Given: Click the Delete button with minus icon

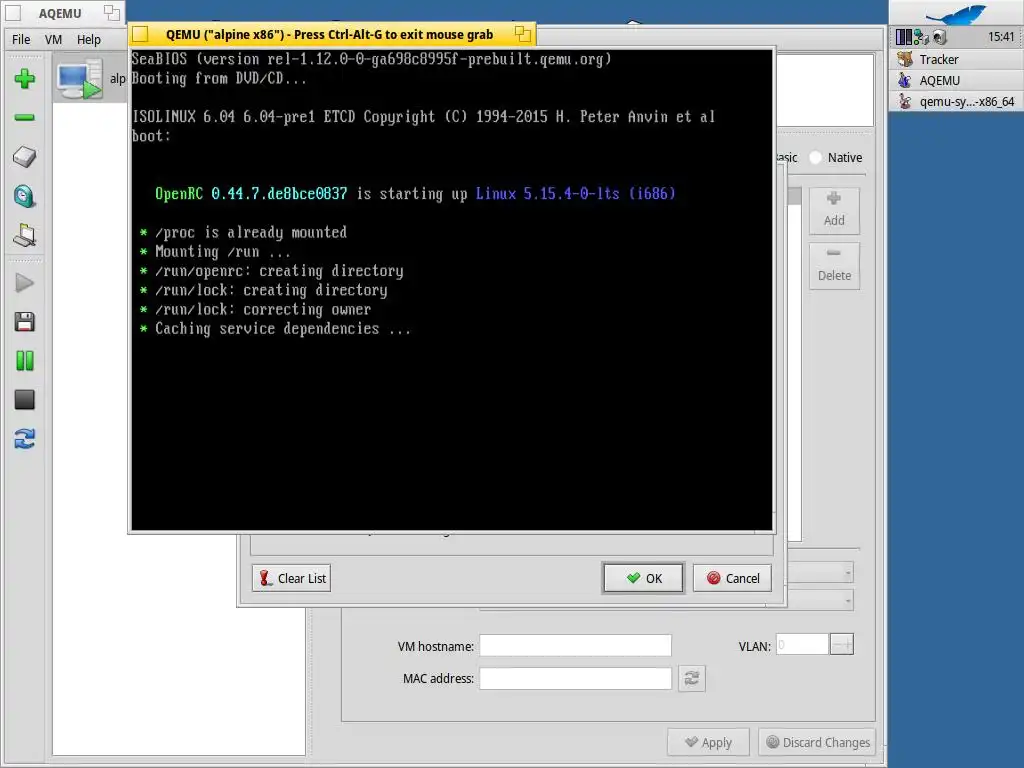Looking at the screenshot, I should tap(834, 266).
